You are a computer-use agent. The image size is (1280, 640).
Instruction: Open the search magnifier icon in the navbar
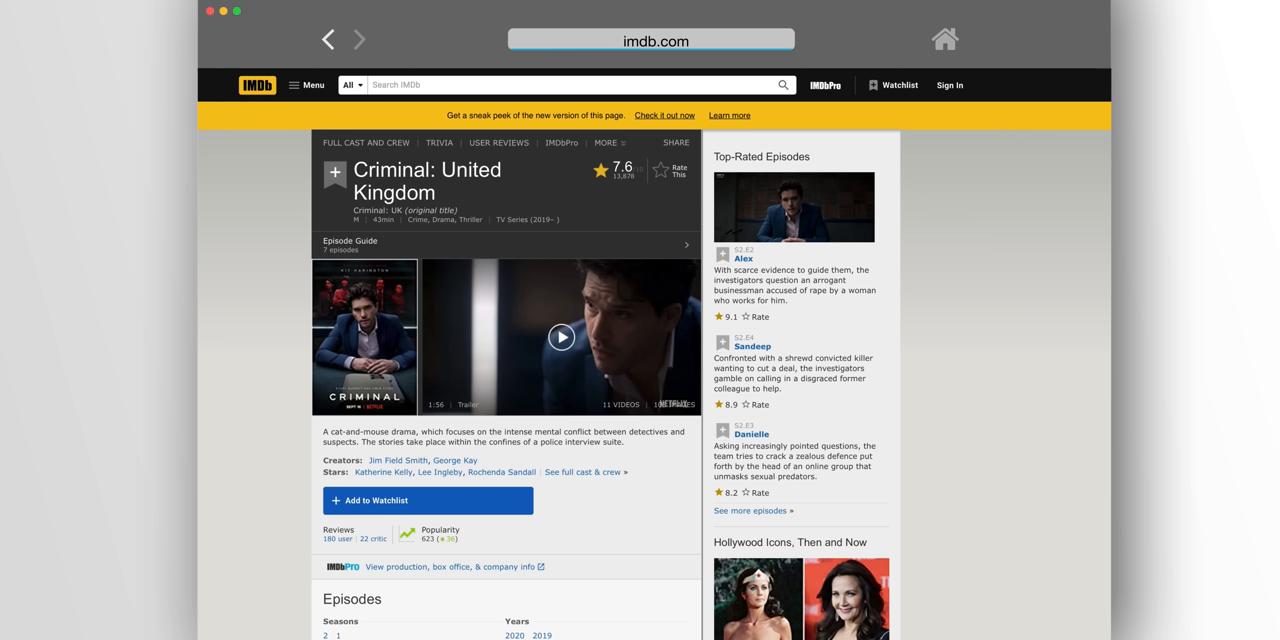(x=783, y=85)
